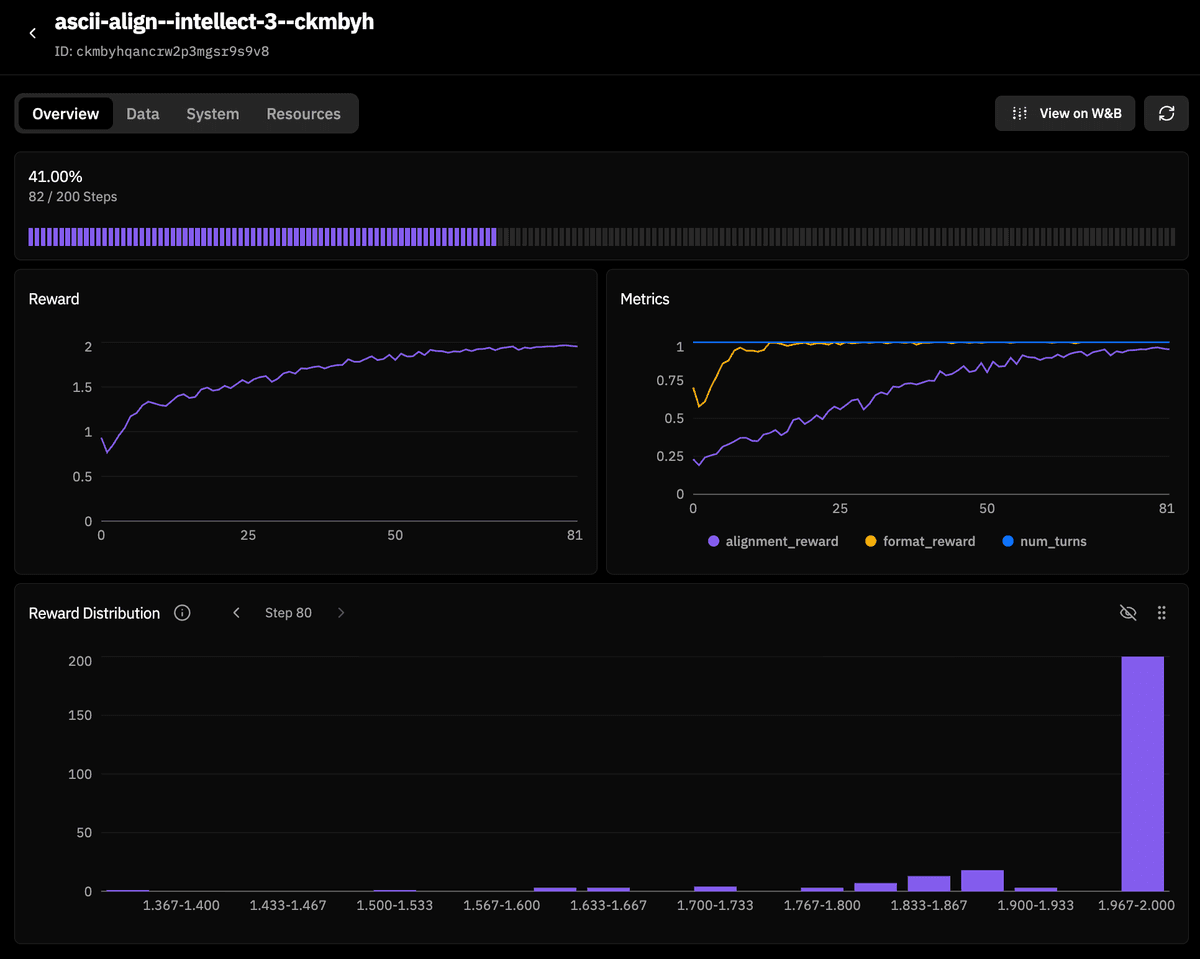Select the Overview tab
The image size is (1200, 959).
pos(65,113)
